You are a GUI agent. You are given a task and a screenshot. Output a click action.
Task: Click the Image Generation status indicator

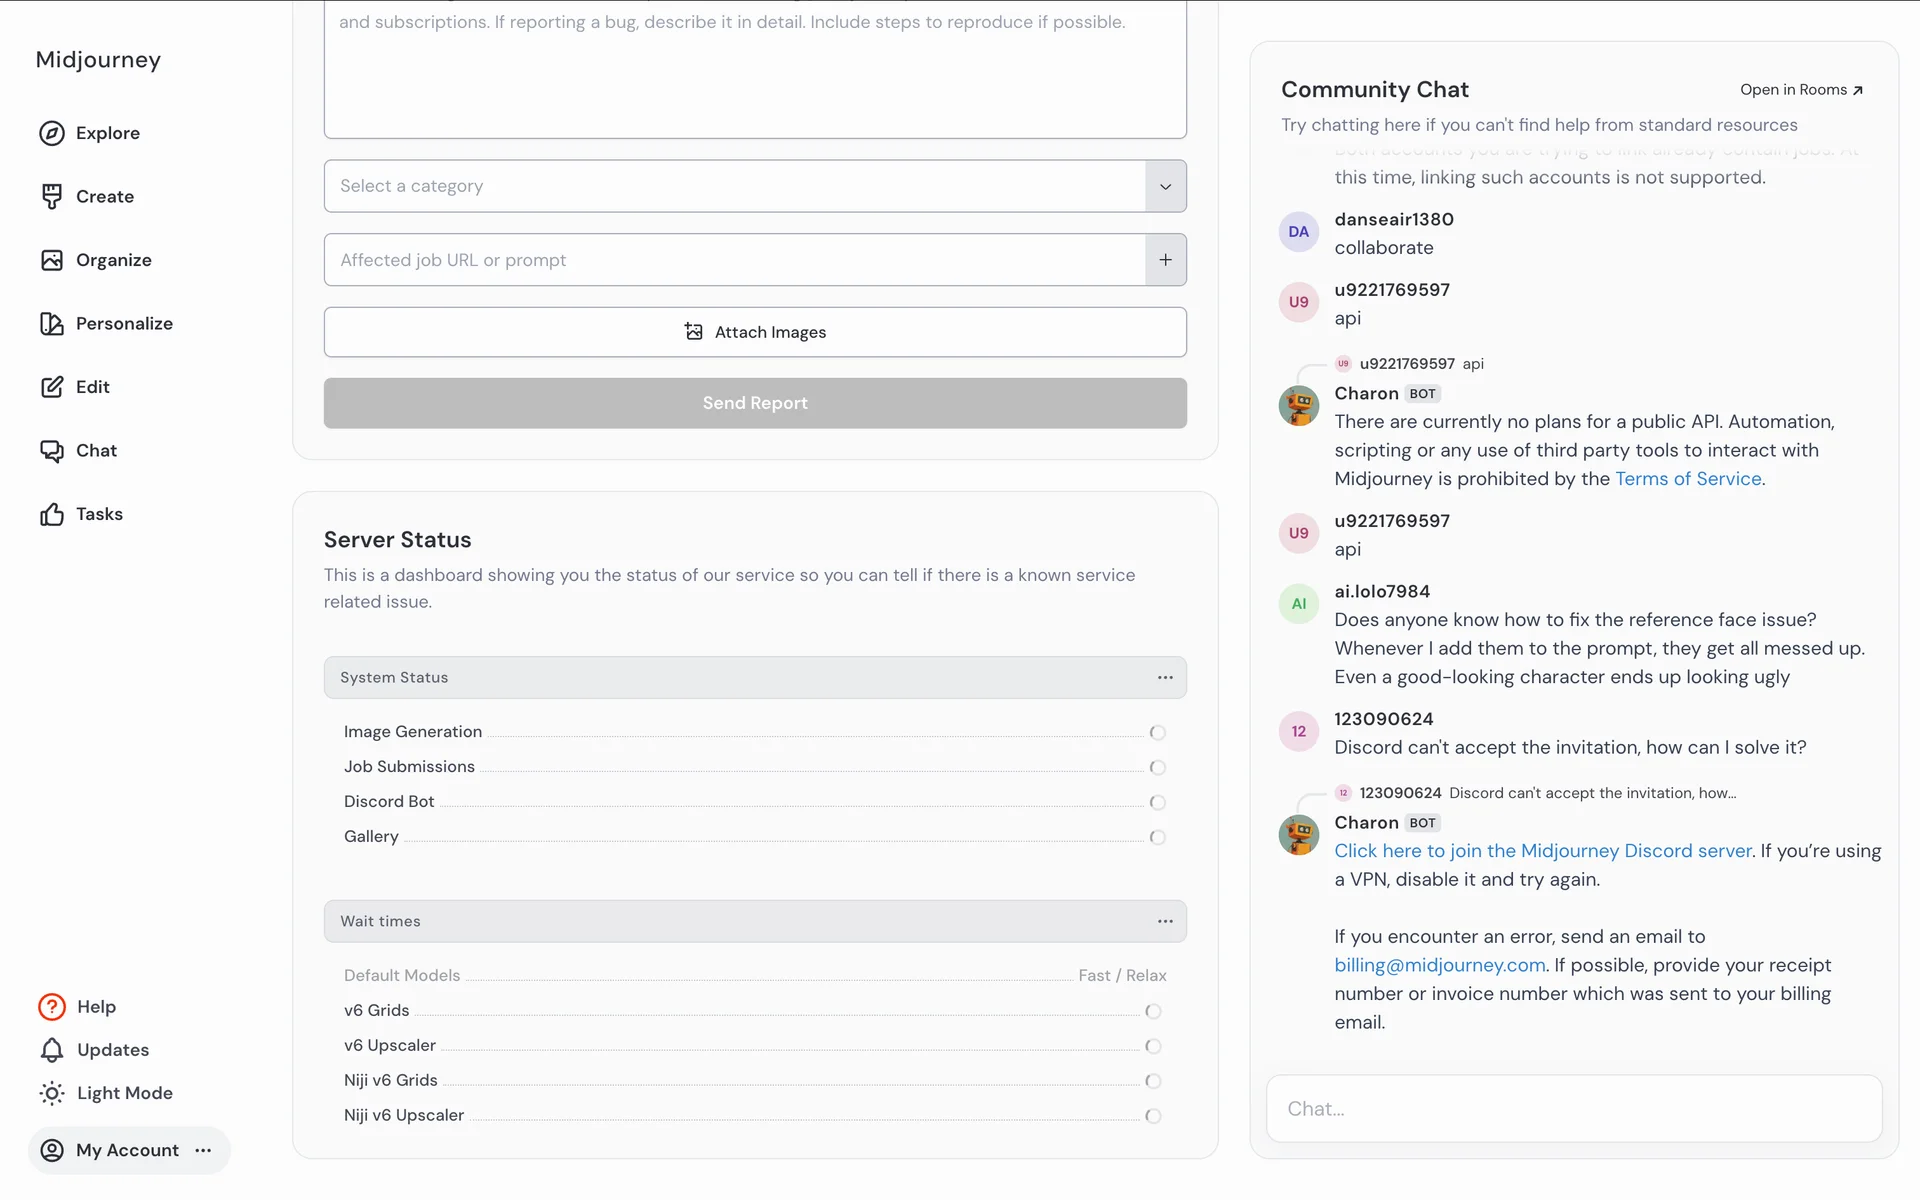click(1157, 732)
